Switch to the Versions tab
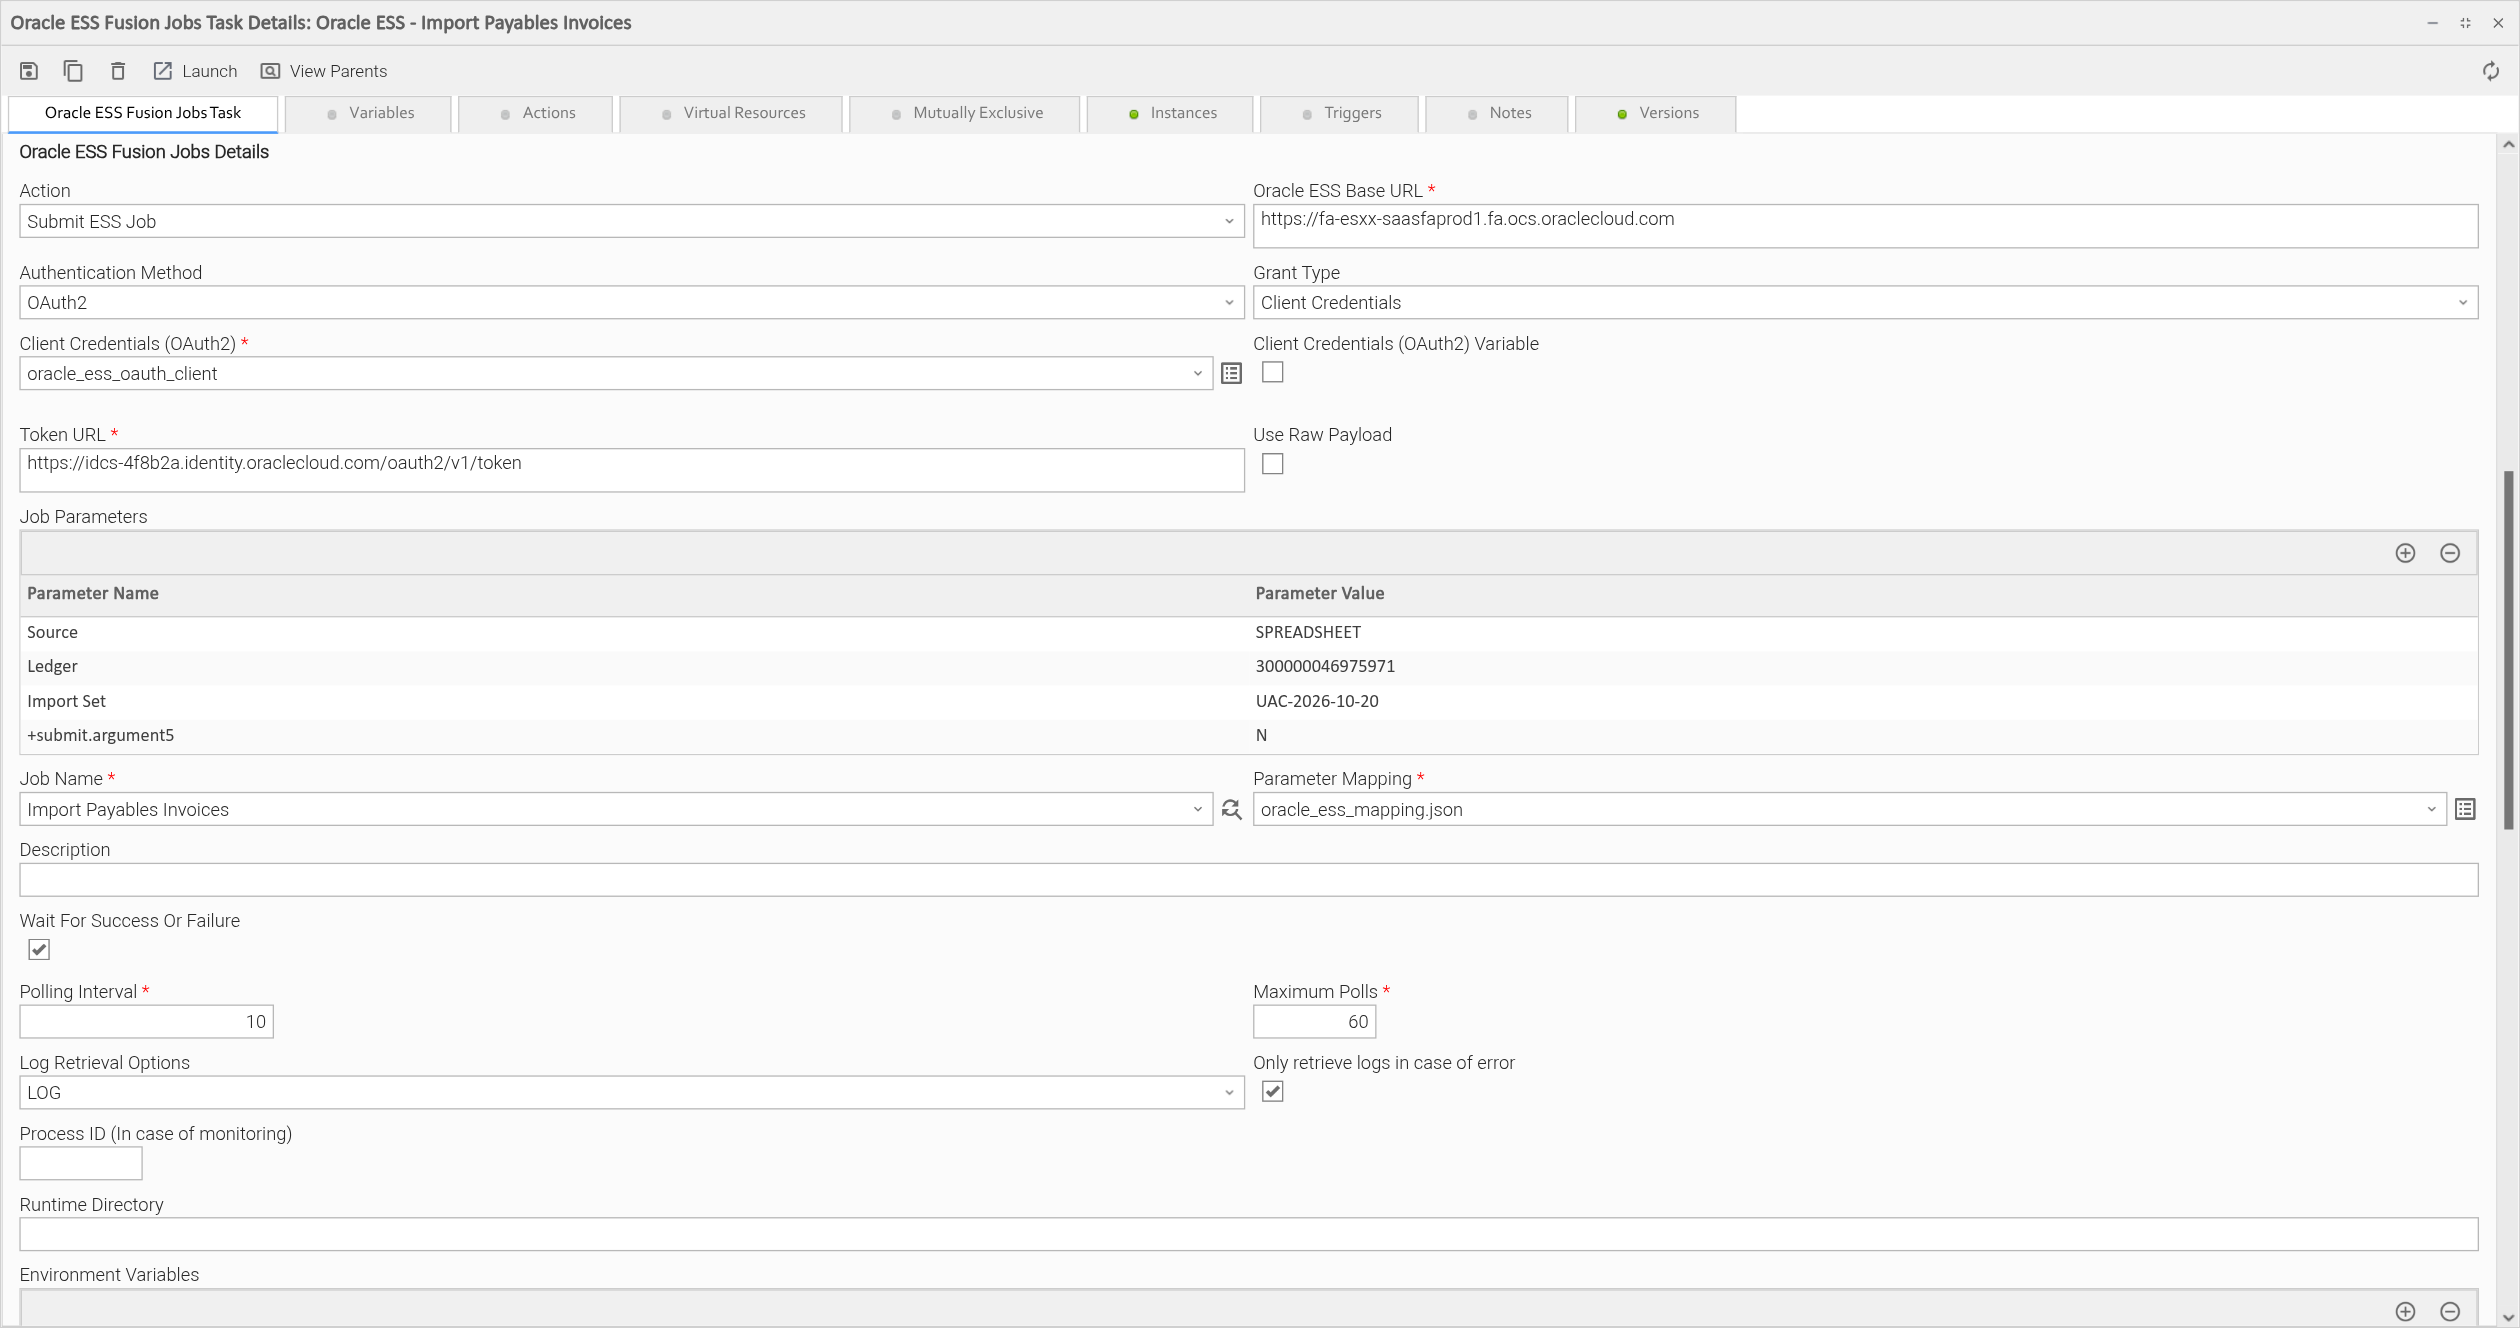The image size is (2520, 1328). [x=1657, y=113]
